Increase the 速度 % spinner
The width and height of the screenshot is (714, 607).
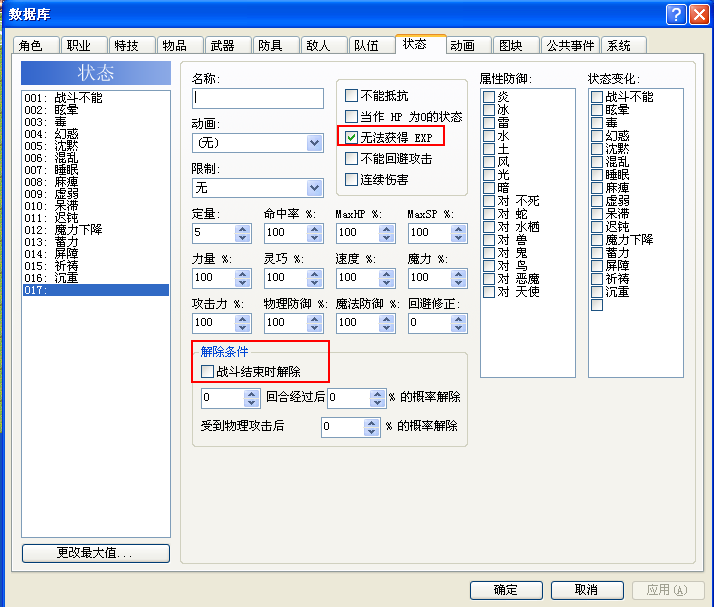tap(387, 274)
